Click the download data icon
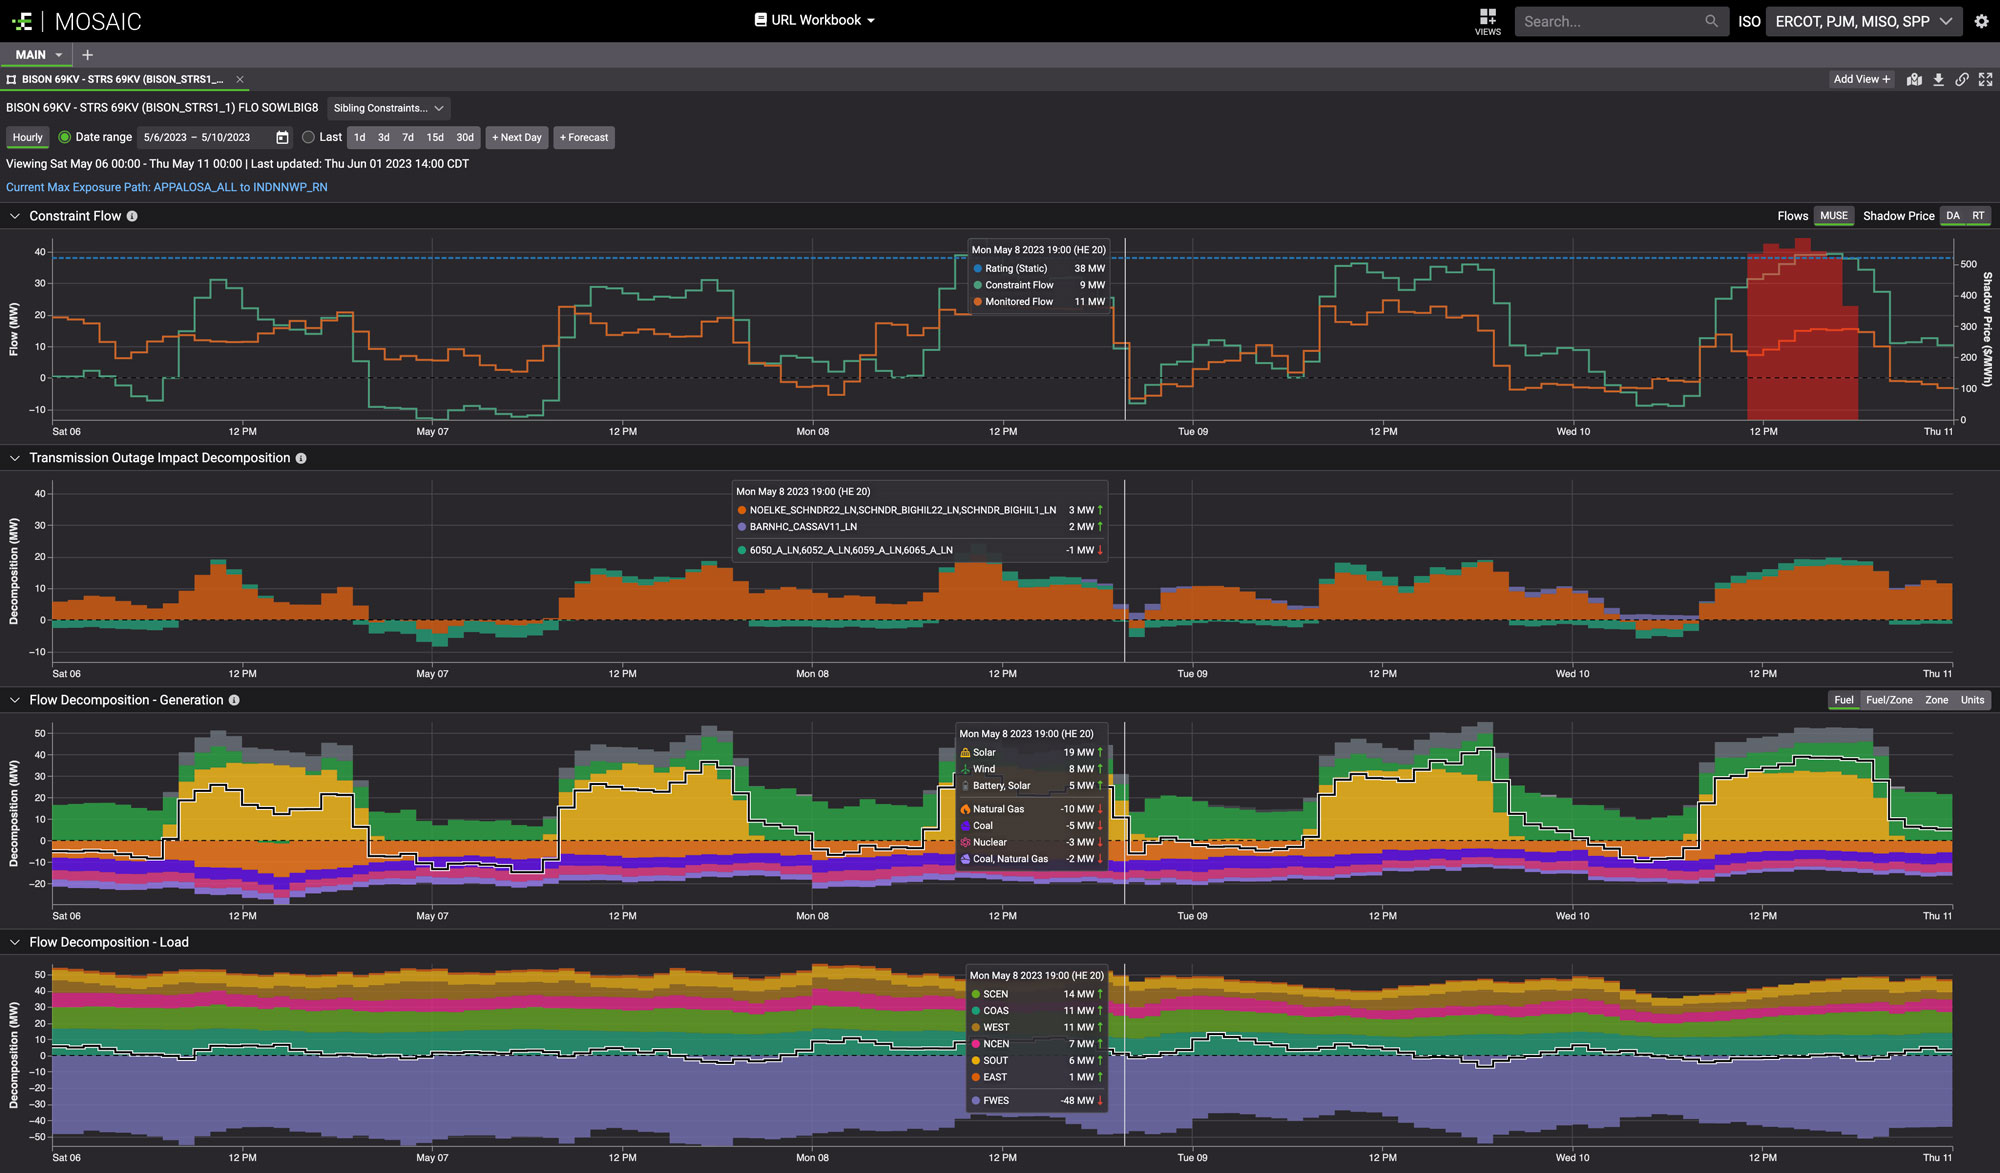 point(1938,79)
